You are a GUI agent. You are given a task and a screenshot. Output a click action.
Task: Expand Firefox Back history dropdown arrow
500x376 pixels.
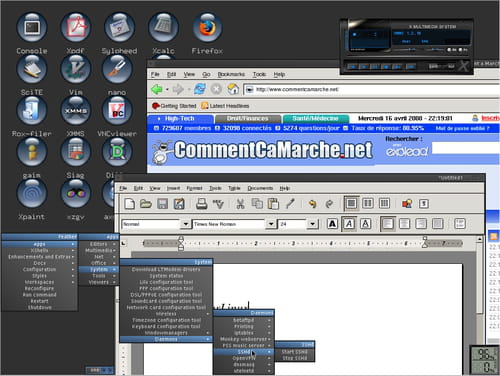[167, 89]
